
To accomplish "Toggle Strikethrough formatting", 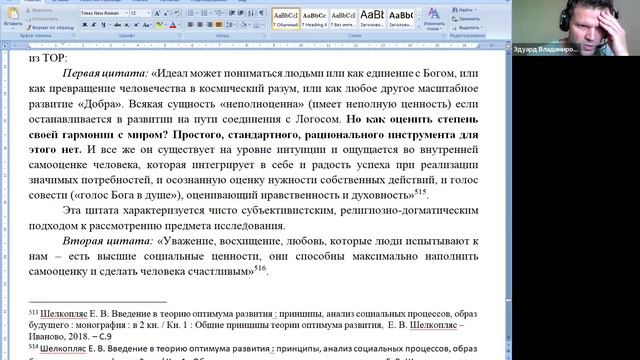I will 118,25.
